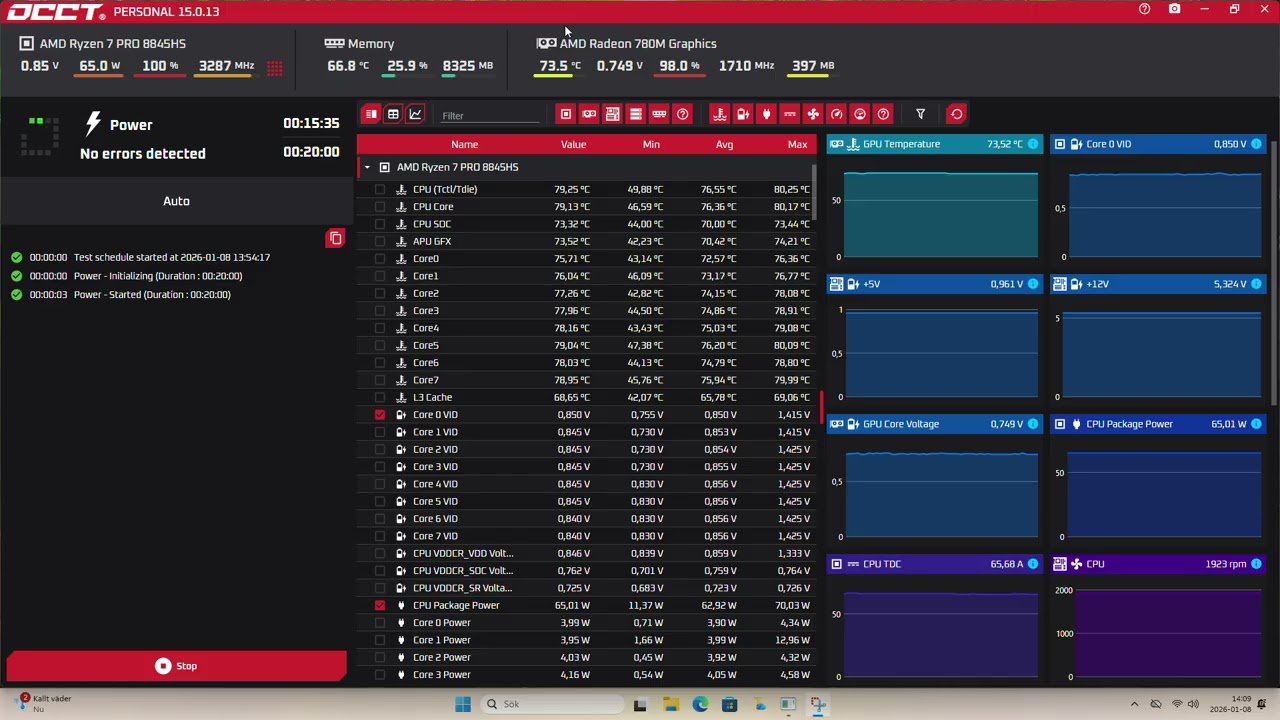
Task: Uncheck the CPU Package Power checkbox
Action: (x=380, y=606)
